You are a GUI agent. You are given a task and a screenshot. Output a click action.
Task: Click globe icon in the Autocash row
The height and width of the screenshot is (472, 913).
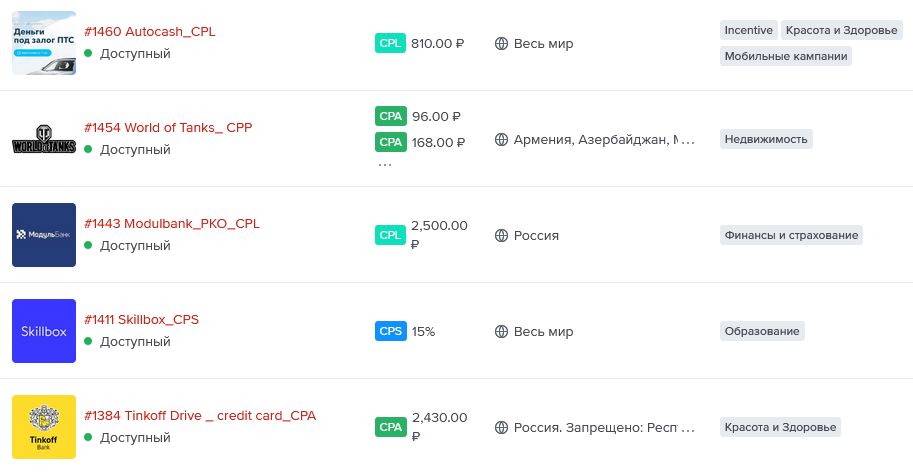(502, 44)
